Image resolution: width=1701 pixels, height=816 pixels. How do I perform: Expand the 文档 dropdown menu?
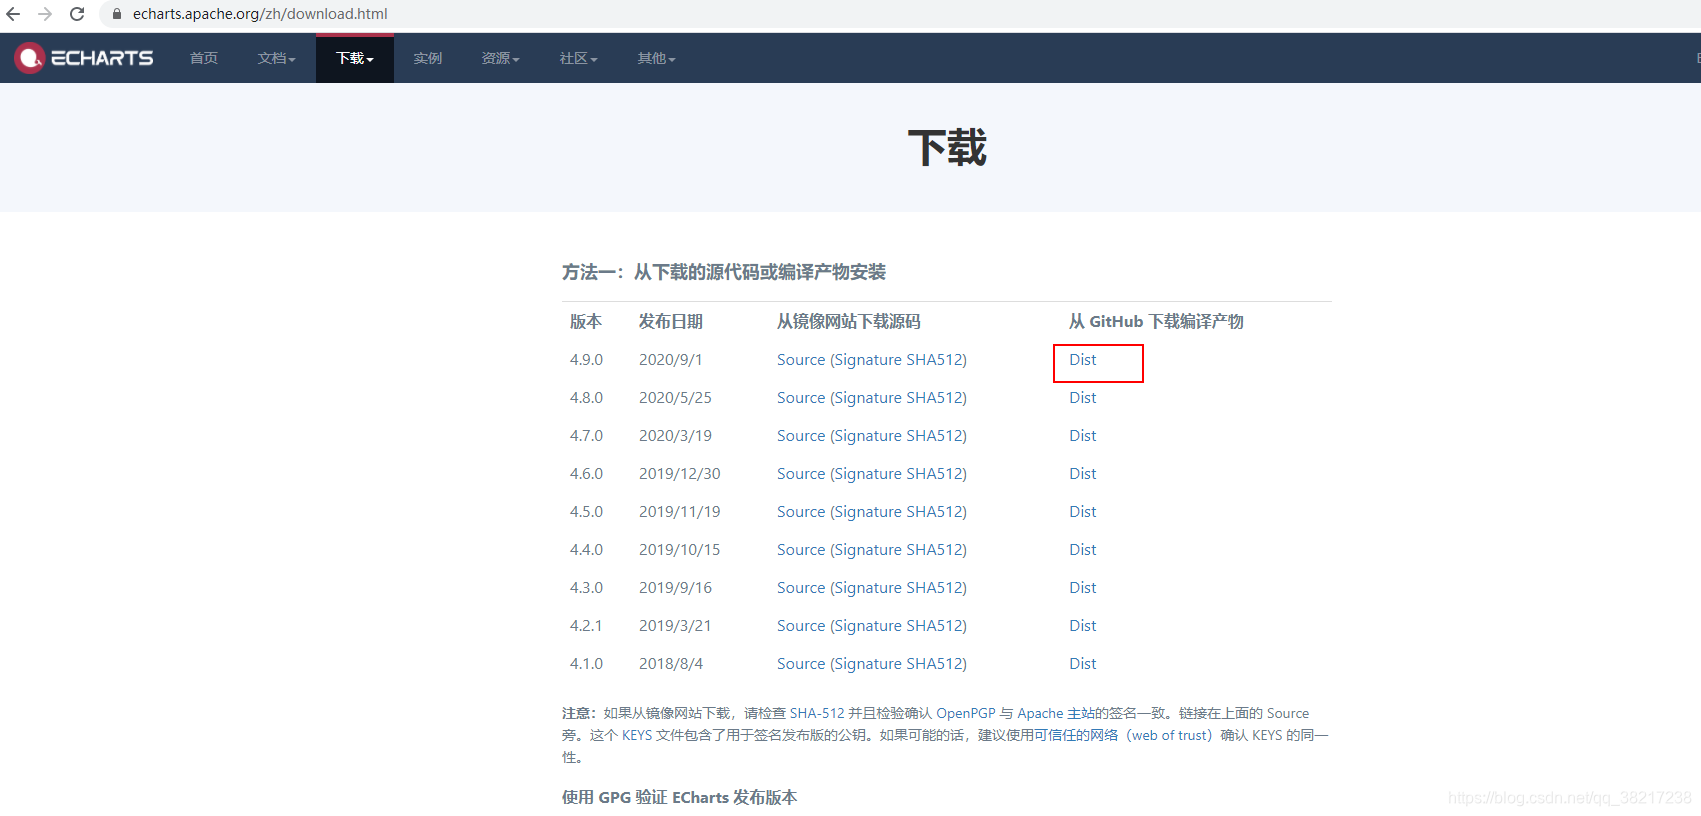click(x=276, y=58)
